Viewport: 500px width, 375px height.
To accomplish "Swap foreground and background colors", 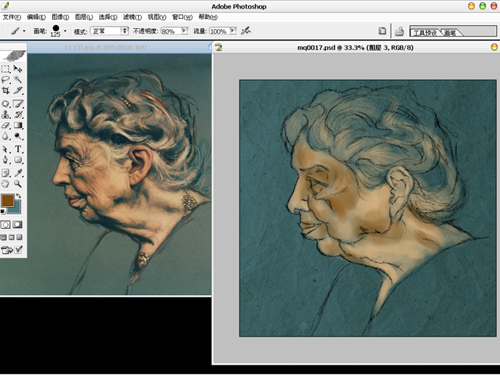I will pos(19,196).
